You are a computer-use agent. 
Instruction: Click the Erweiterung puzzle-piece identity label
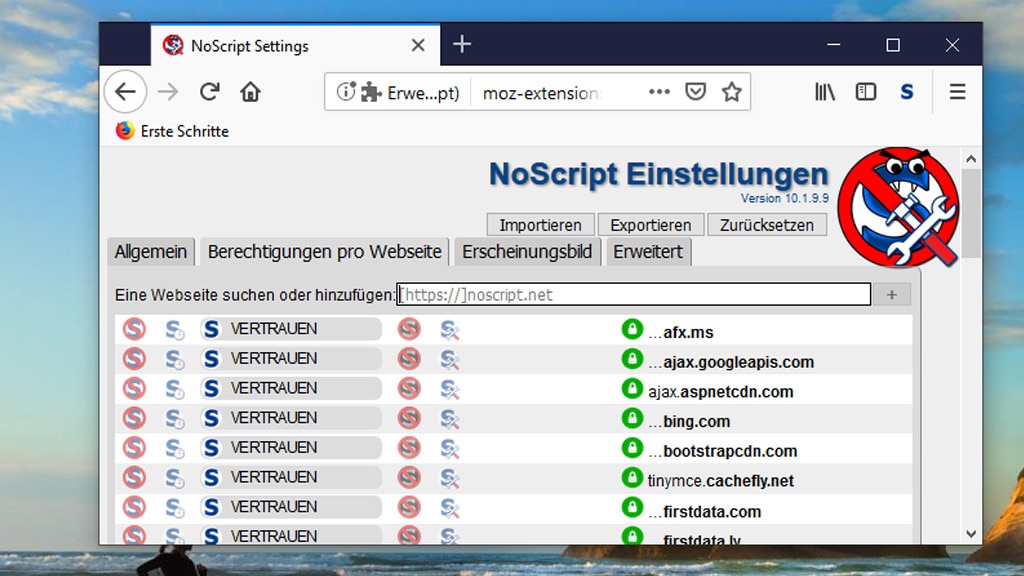[410, 93]
